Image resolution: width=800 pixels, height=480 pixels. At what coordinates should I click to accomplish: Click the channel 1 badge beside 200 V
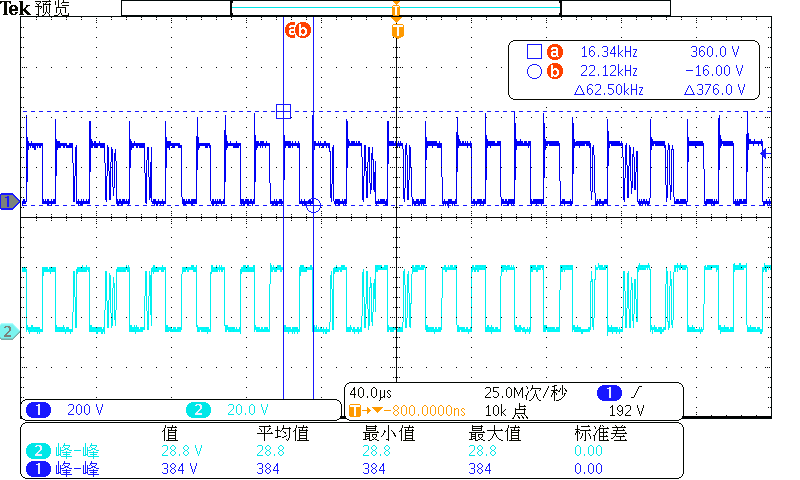[38, 410]
